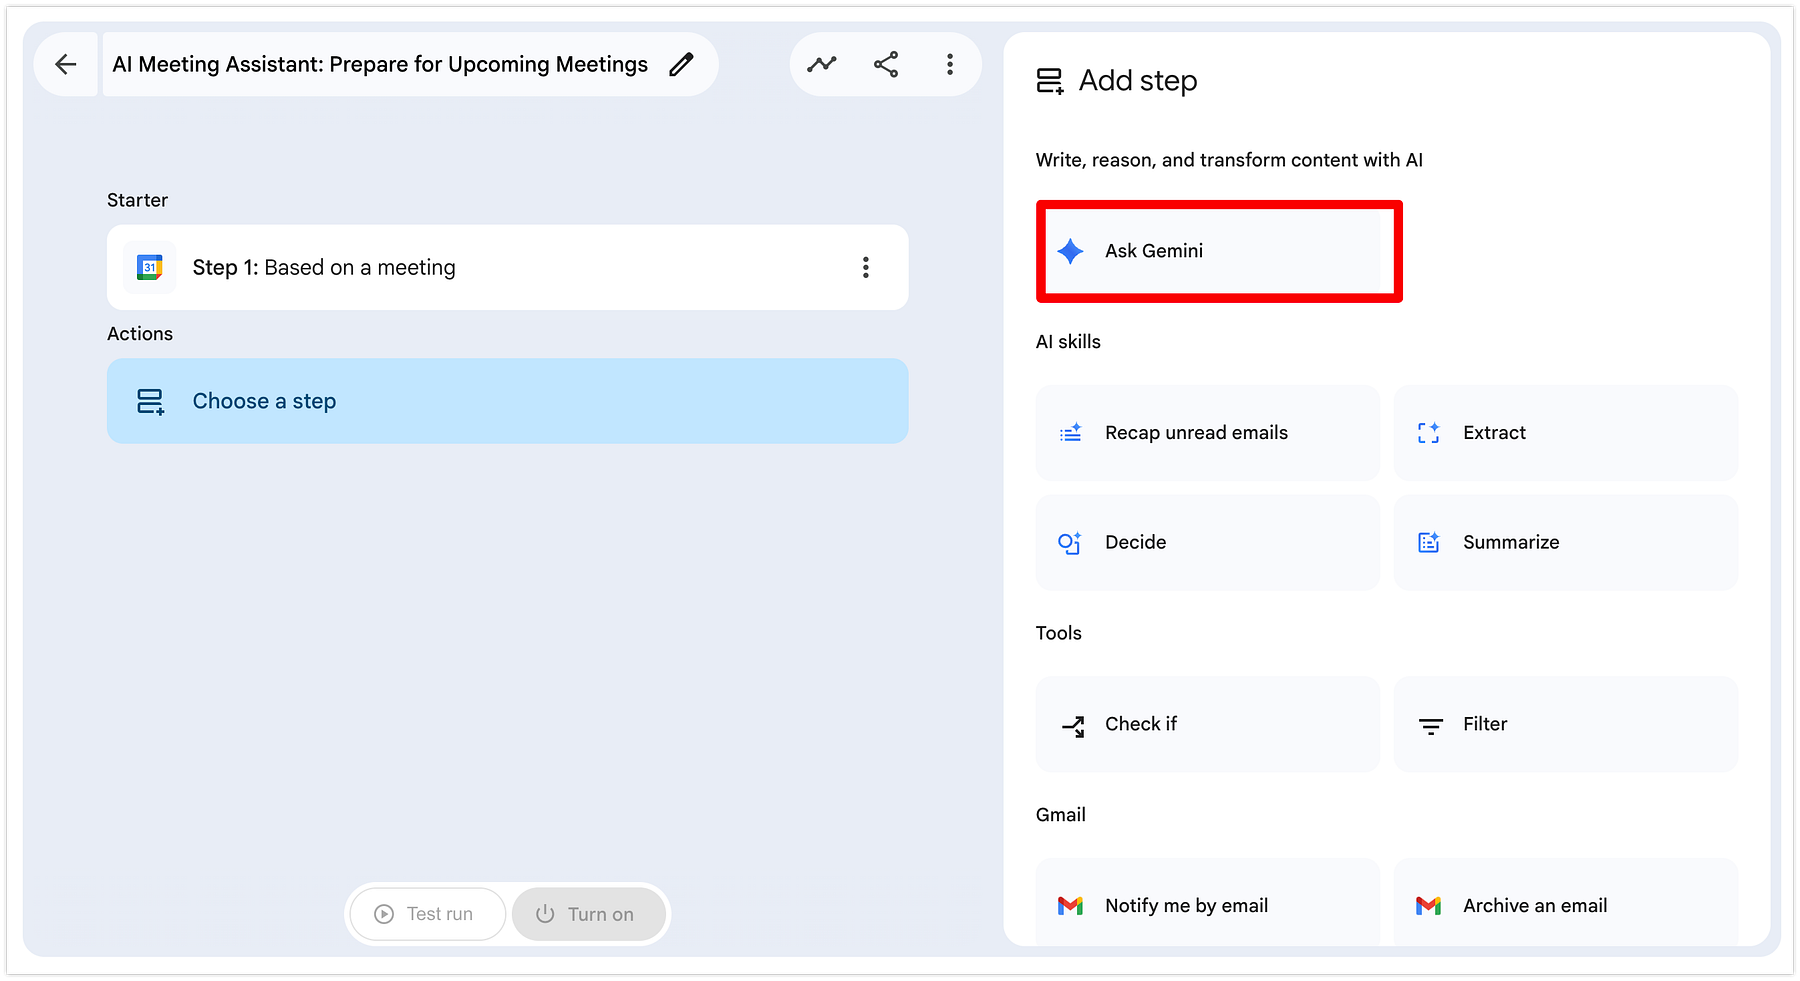Choose the Ask Gemini step
Screen dimensions: 1800x981
pos(1208,251)
